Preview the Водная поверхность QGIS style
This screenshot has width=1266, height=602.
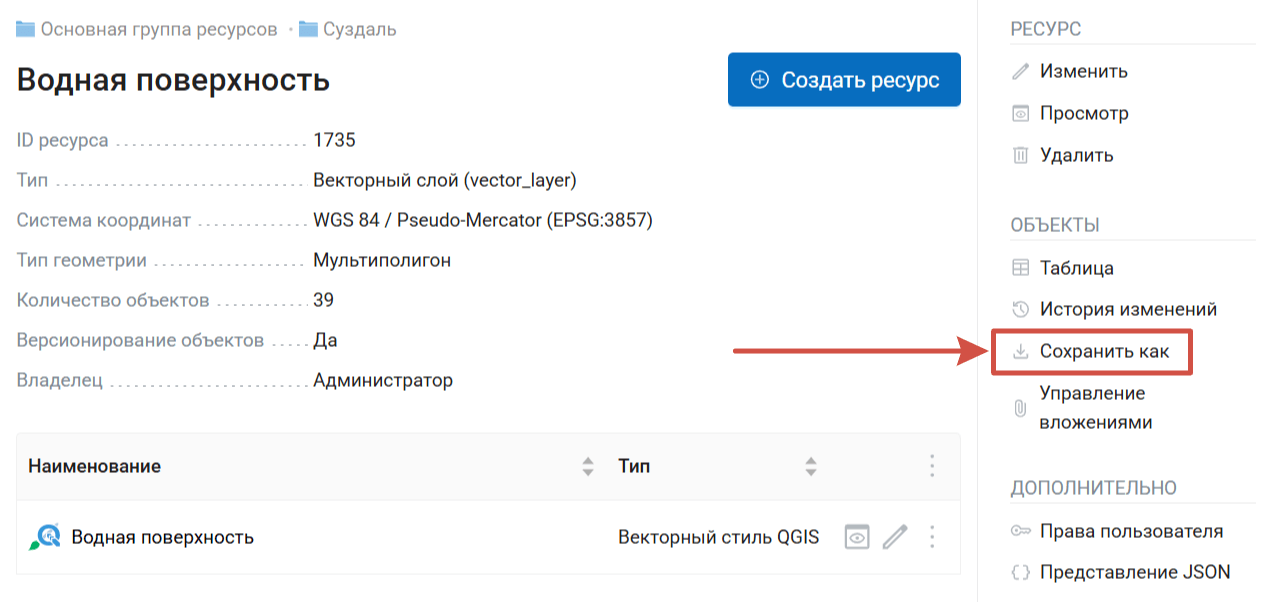pyautogui.click(x=856, y=537)
